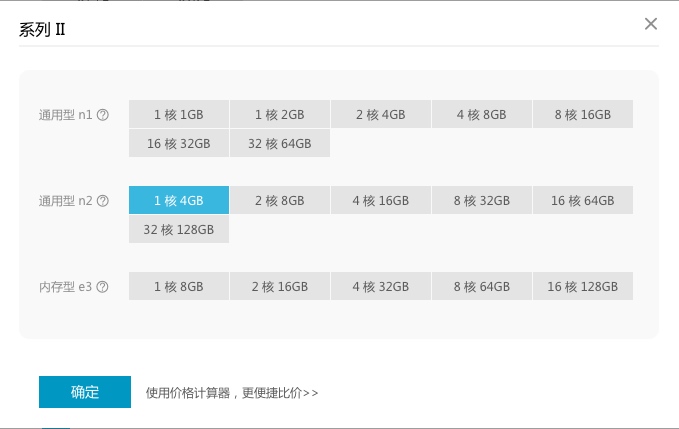Viewport: 679px width, 429px height.
Task: Click help icon next to 通用型 n2
Action: click(103, 201)
